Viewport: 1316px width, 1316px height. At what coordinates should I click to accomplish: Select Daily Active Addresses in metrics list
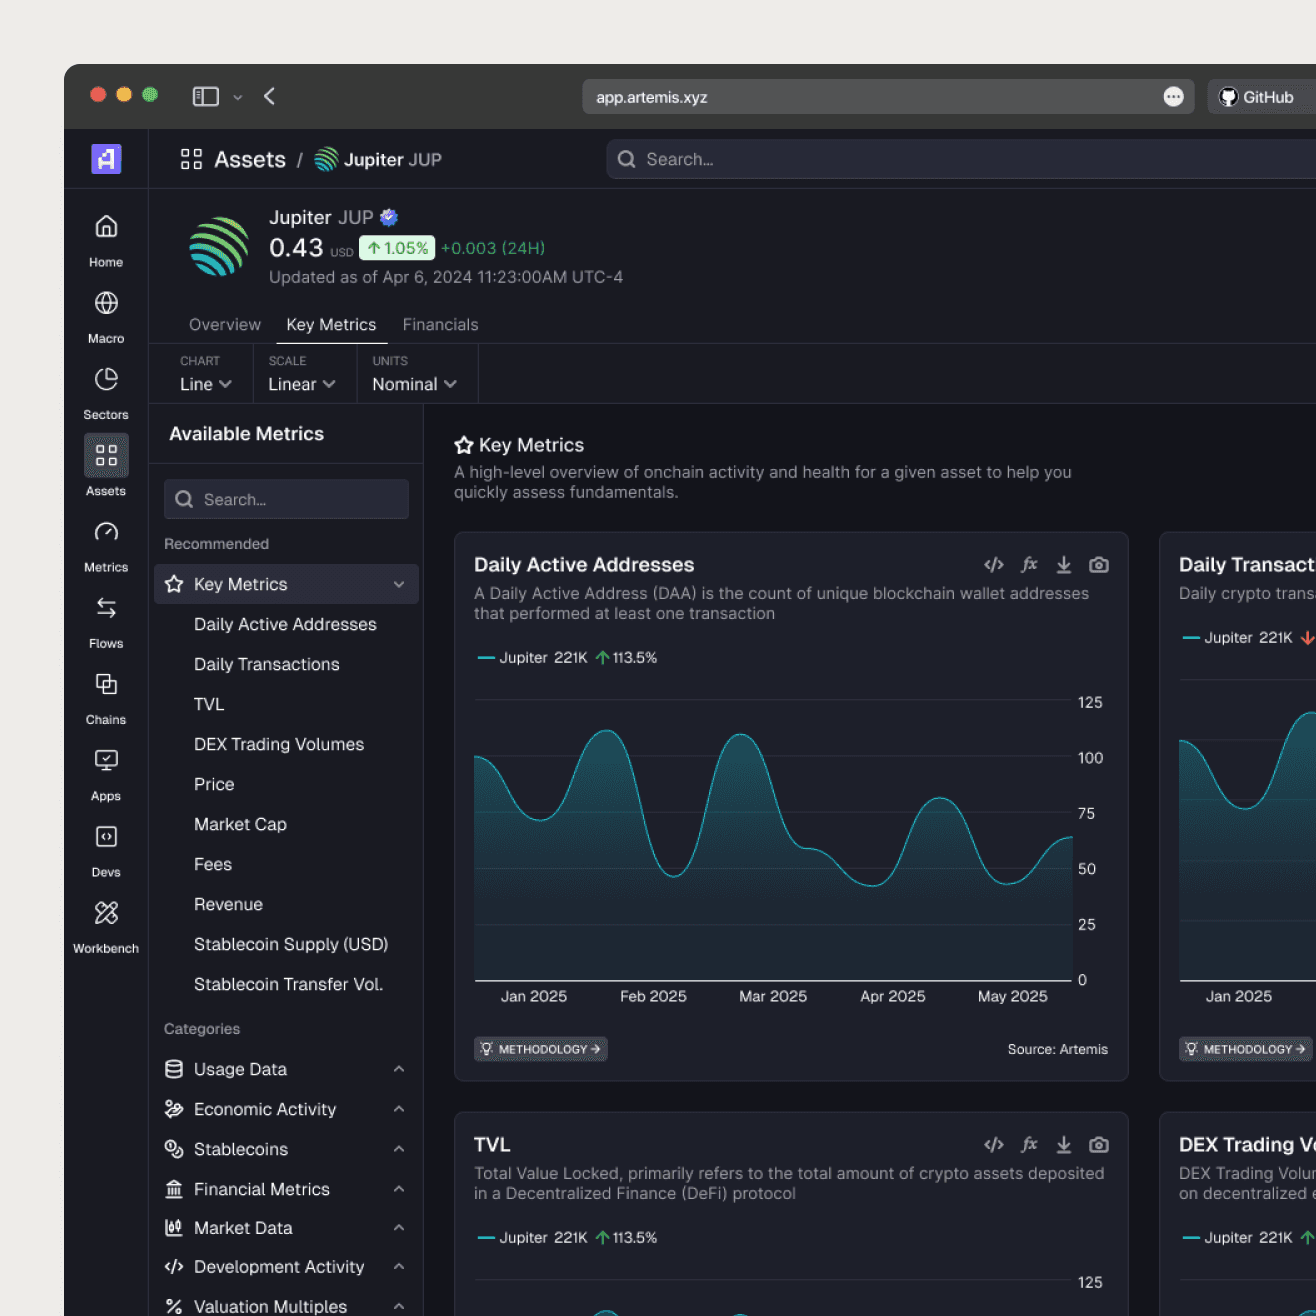click(285, 624)
